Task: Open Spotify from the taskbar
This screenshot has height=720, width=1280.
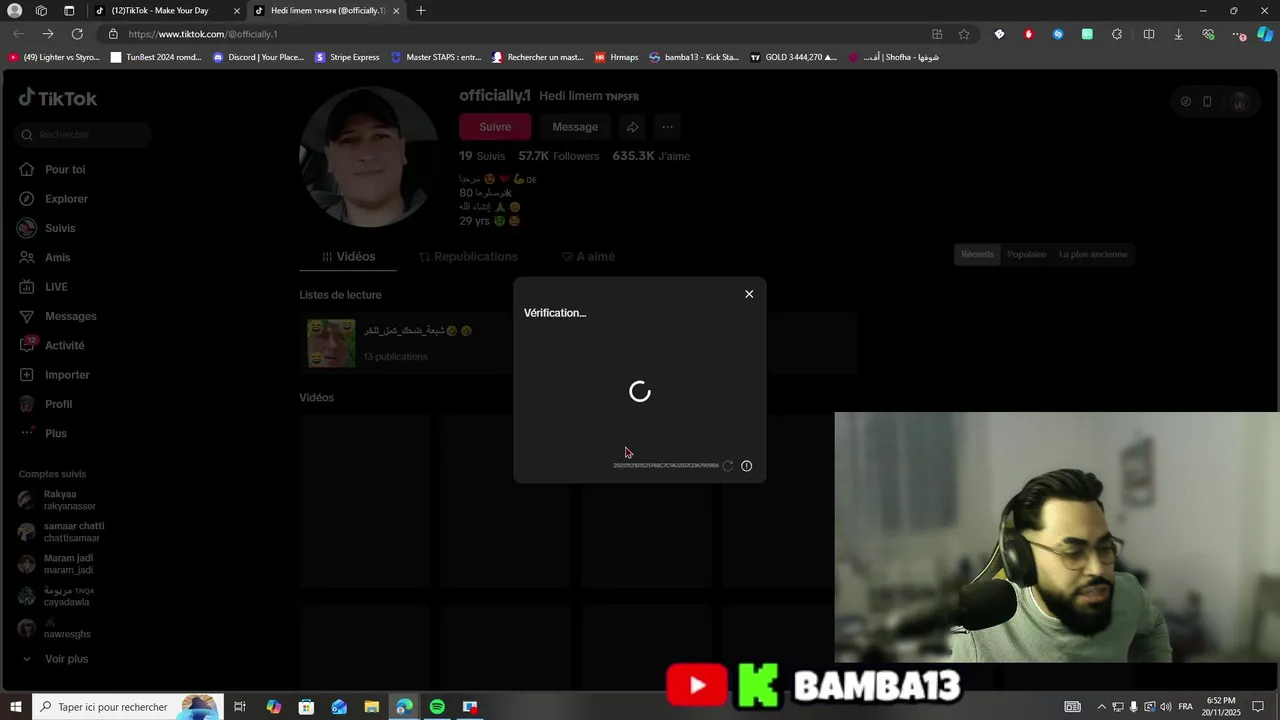Action: pos(437,707)
